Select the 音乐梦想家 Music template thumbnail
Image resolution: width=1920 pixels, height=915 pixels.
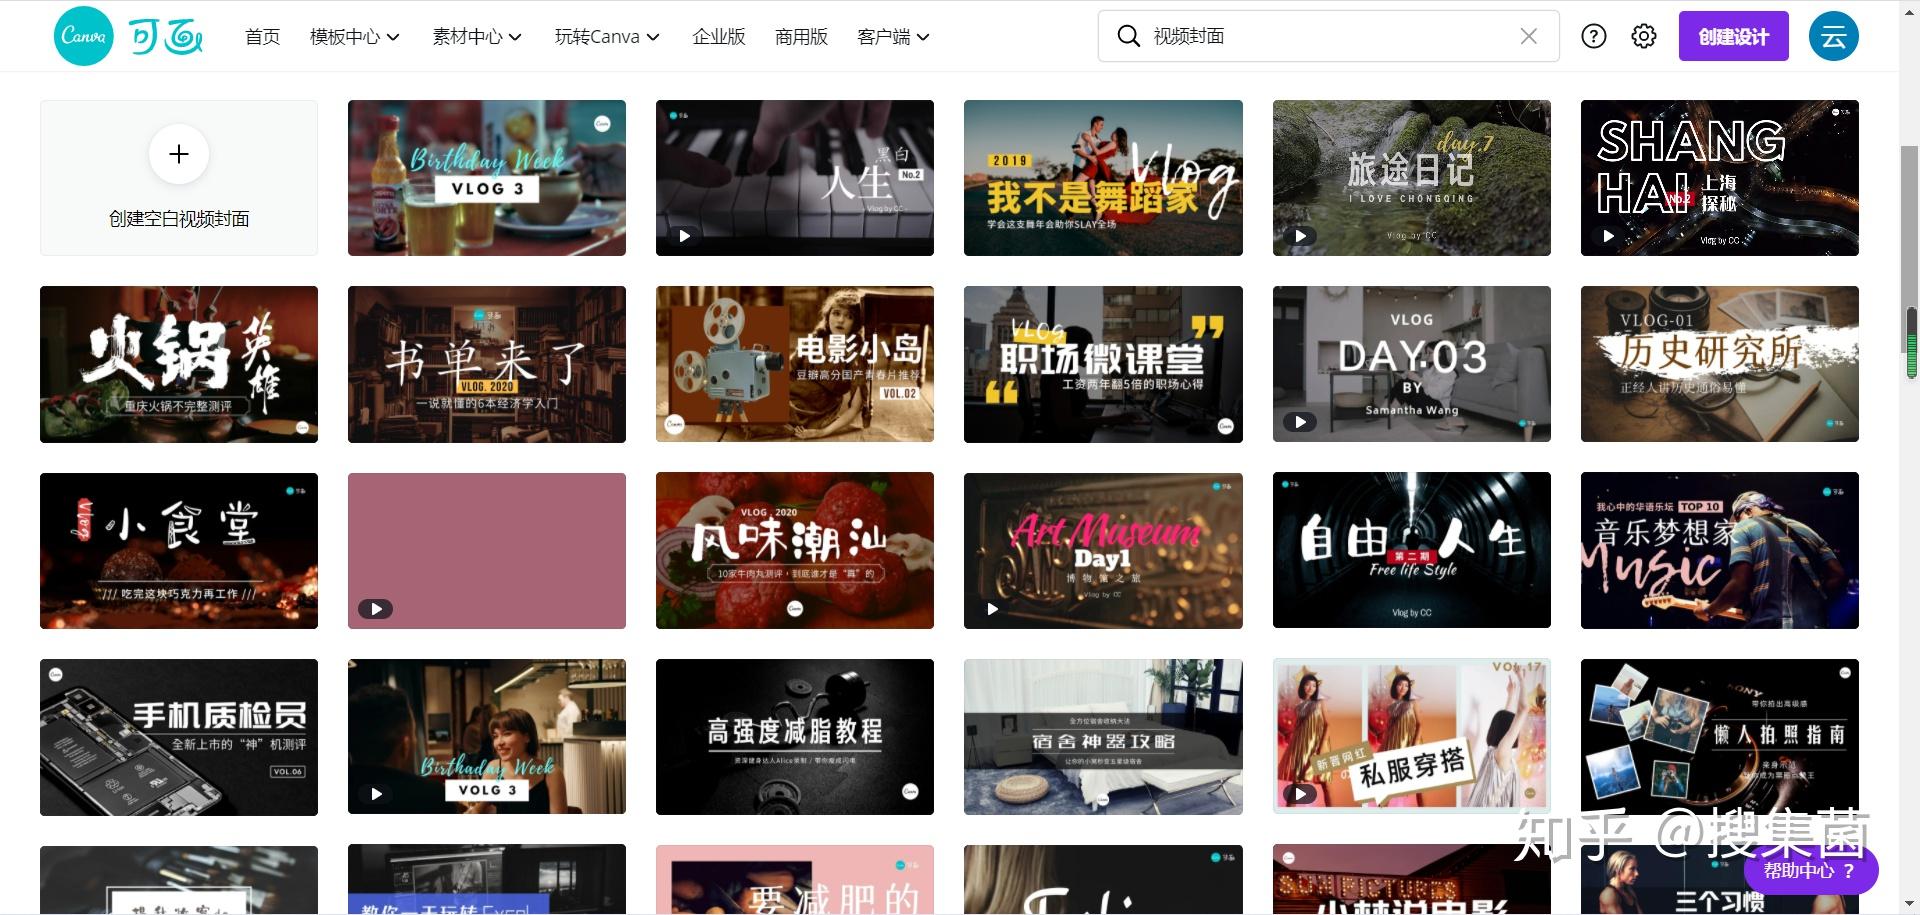pos(1720,551)
